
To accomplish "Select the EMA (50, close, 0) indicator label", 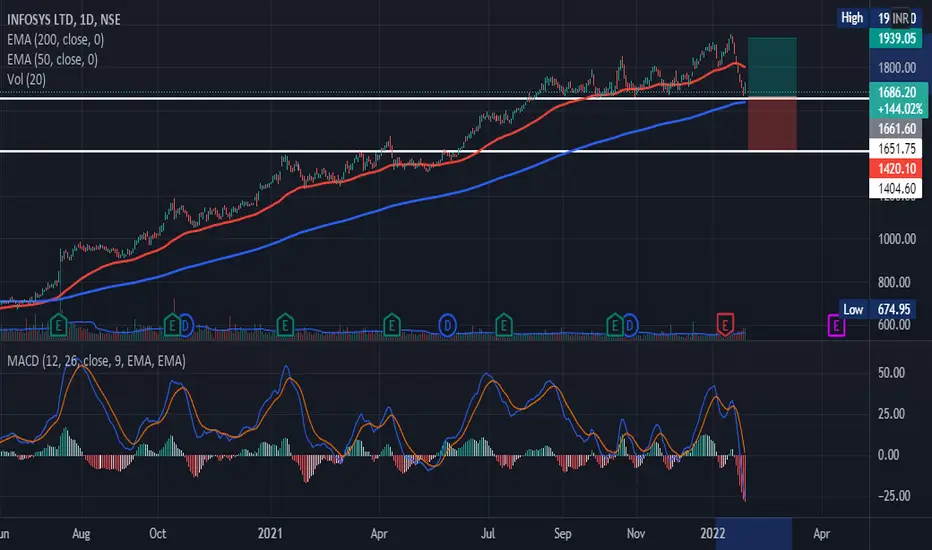I will coord(52,59).
